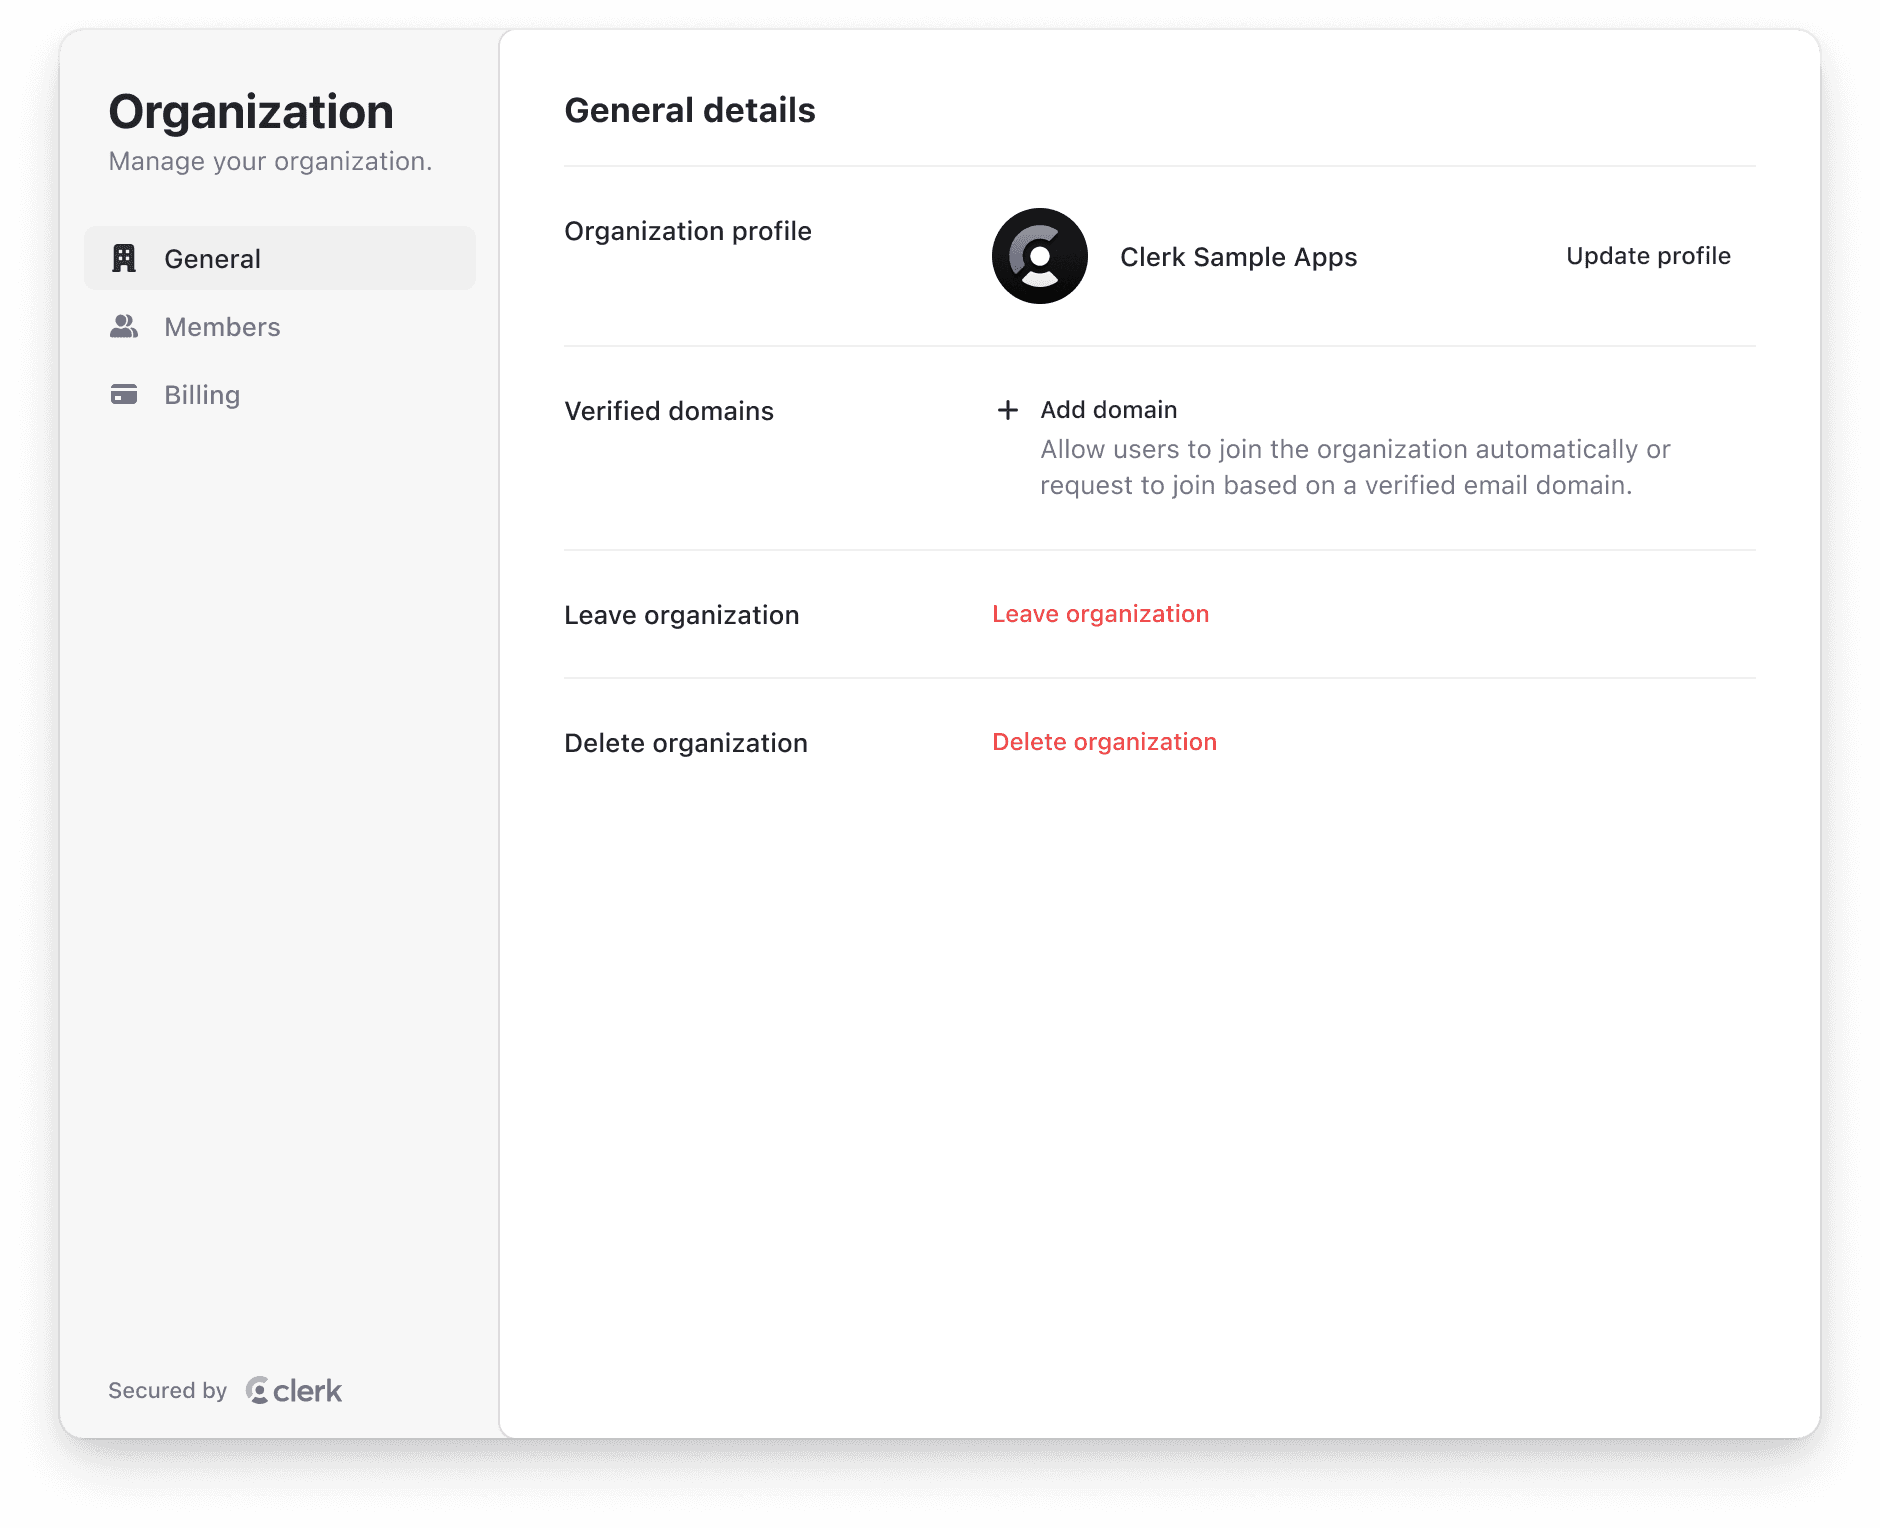Select the General tab in the sidebar
Image resolution: width=1880 pixels, height=1528 pixels.
pyautogui.click(x=212, y=257)
